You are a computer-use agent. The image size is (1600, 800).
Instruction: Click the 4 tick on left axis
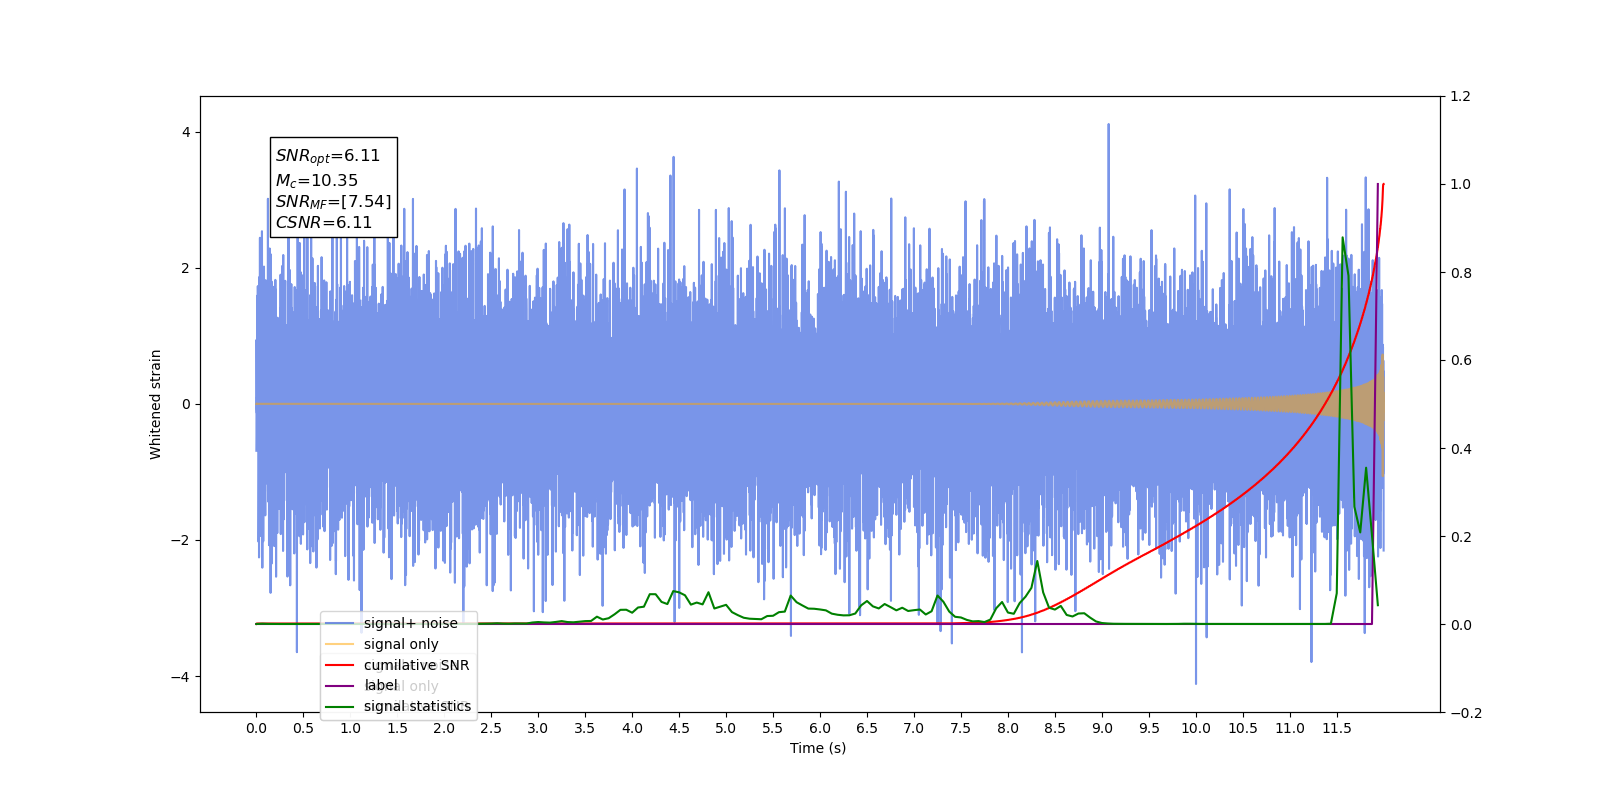[x=185, y=132]
